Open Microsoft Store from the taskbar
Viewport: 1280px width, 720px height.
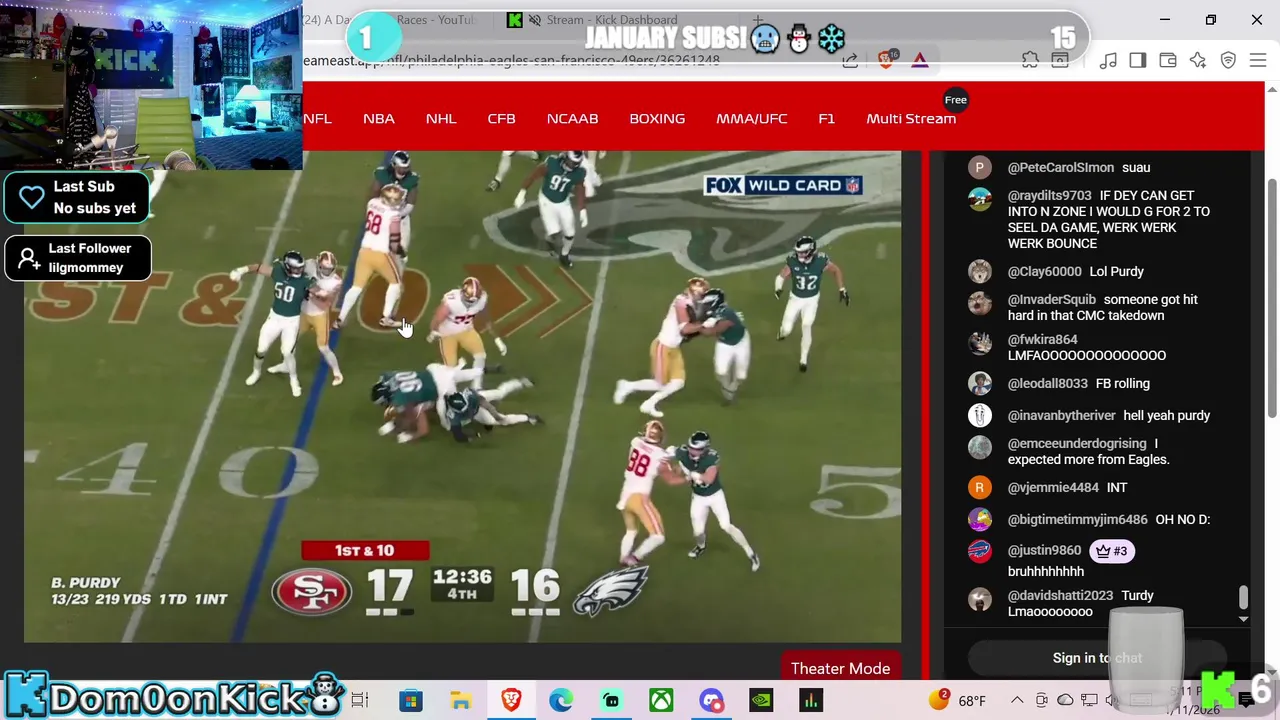click(410, 700)
